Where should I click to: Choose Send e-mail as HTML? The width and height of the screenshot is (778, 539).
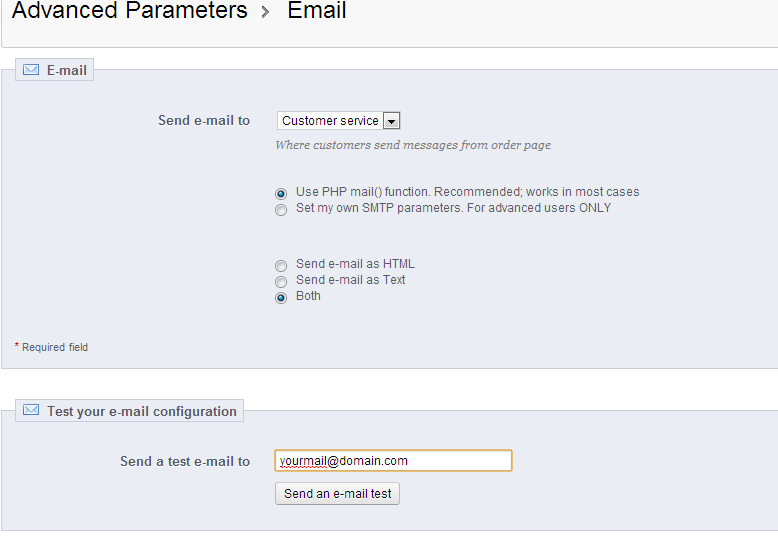click(x=281, y=265)
